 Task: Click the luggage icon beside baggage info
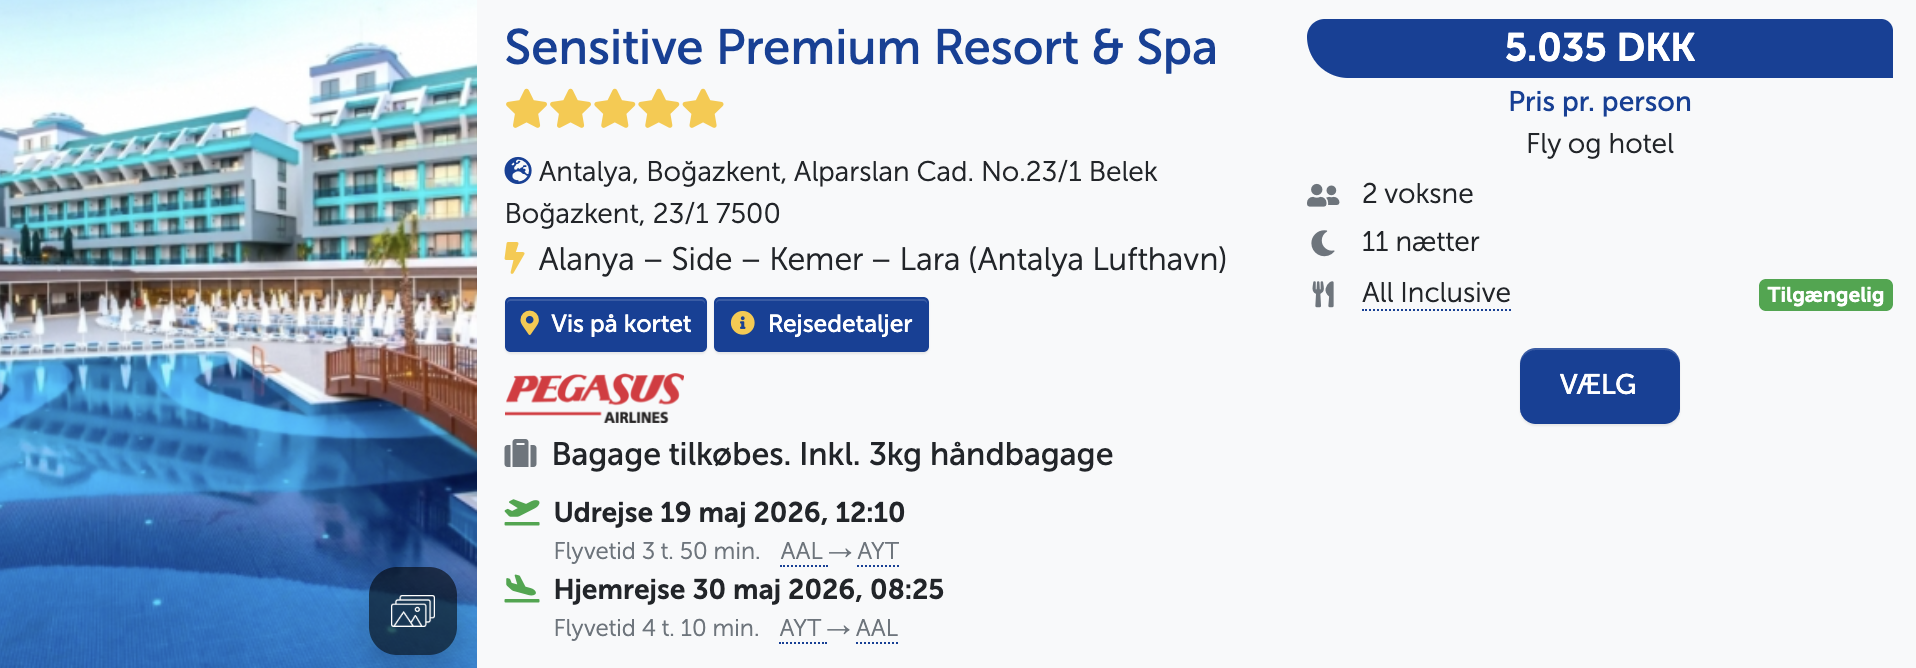tap(520, 454)
